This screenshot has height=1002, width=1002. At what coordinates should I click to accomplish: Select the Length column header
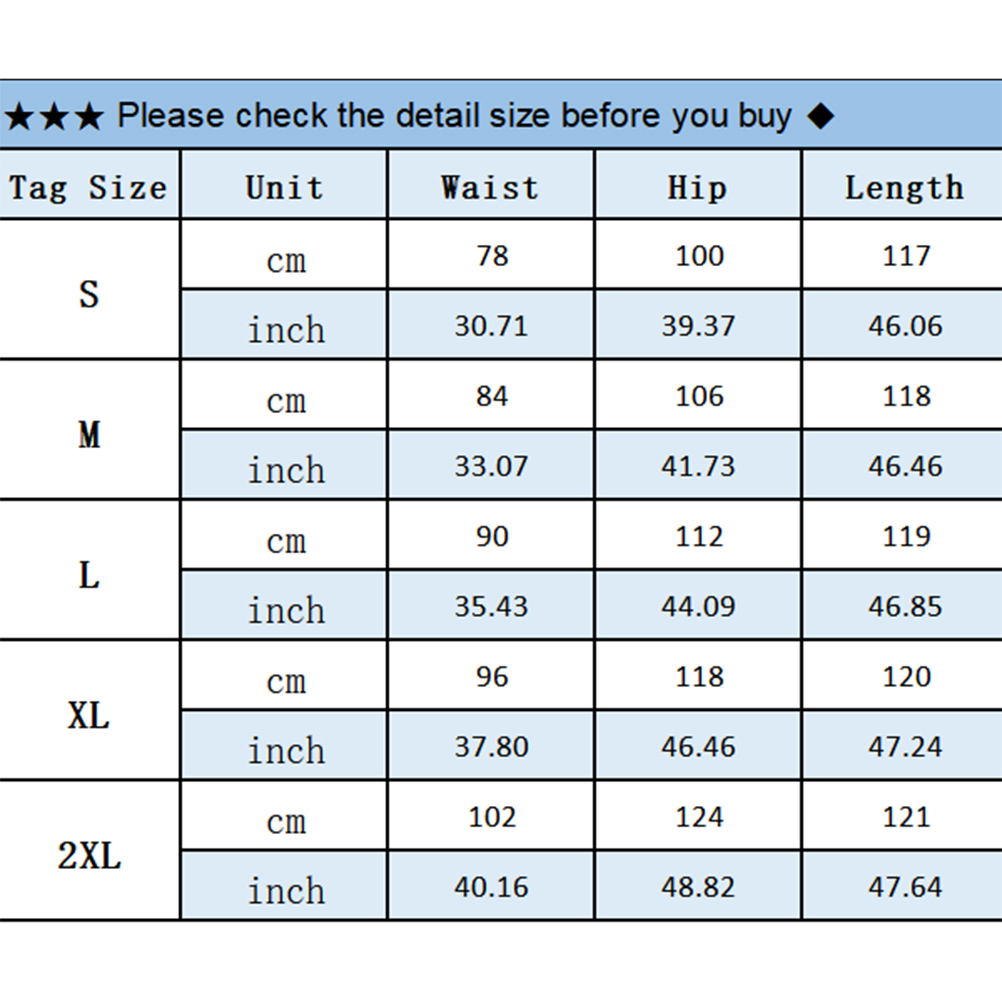(x=904, y=187)
